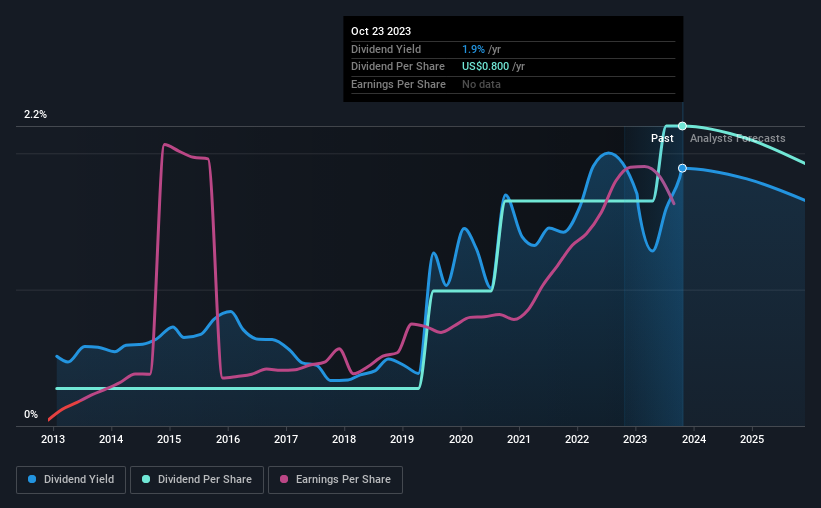Click the teal Dividend Per Share legend dot
The height and width of the screenshot is (508, 821).
[146, 479]
